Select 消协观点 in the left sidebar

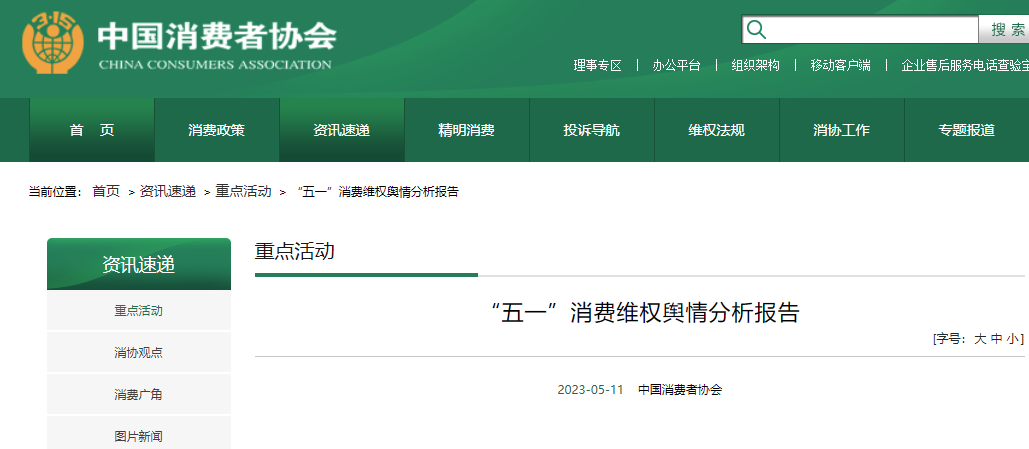(x=138, y=352)
